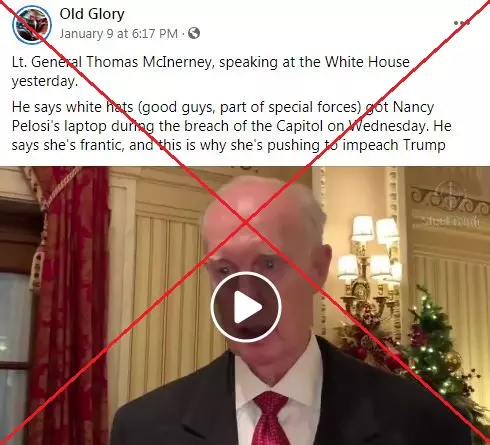Image resolution: width=490 pixels, height=445 pixels.
Task: Click the "White House" words in the post
Action: point(367,62)
